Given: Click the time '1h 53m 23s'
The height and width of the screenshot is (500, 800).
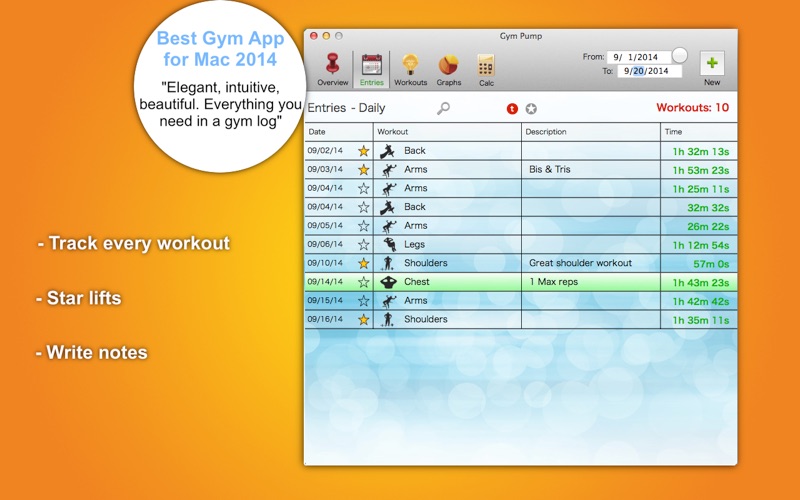Looking at the screenshot, I should click(x=701, y=170).
